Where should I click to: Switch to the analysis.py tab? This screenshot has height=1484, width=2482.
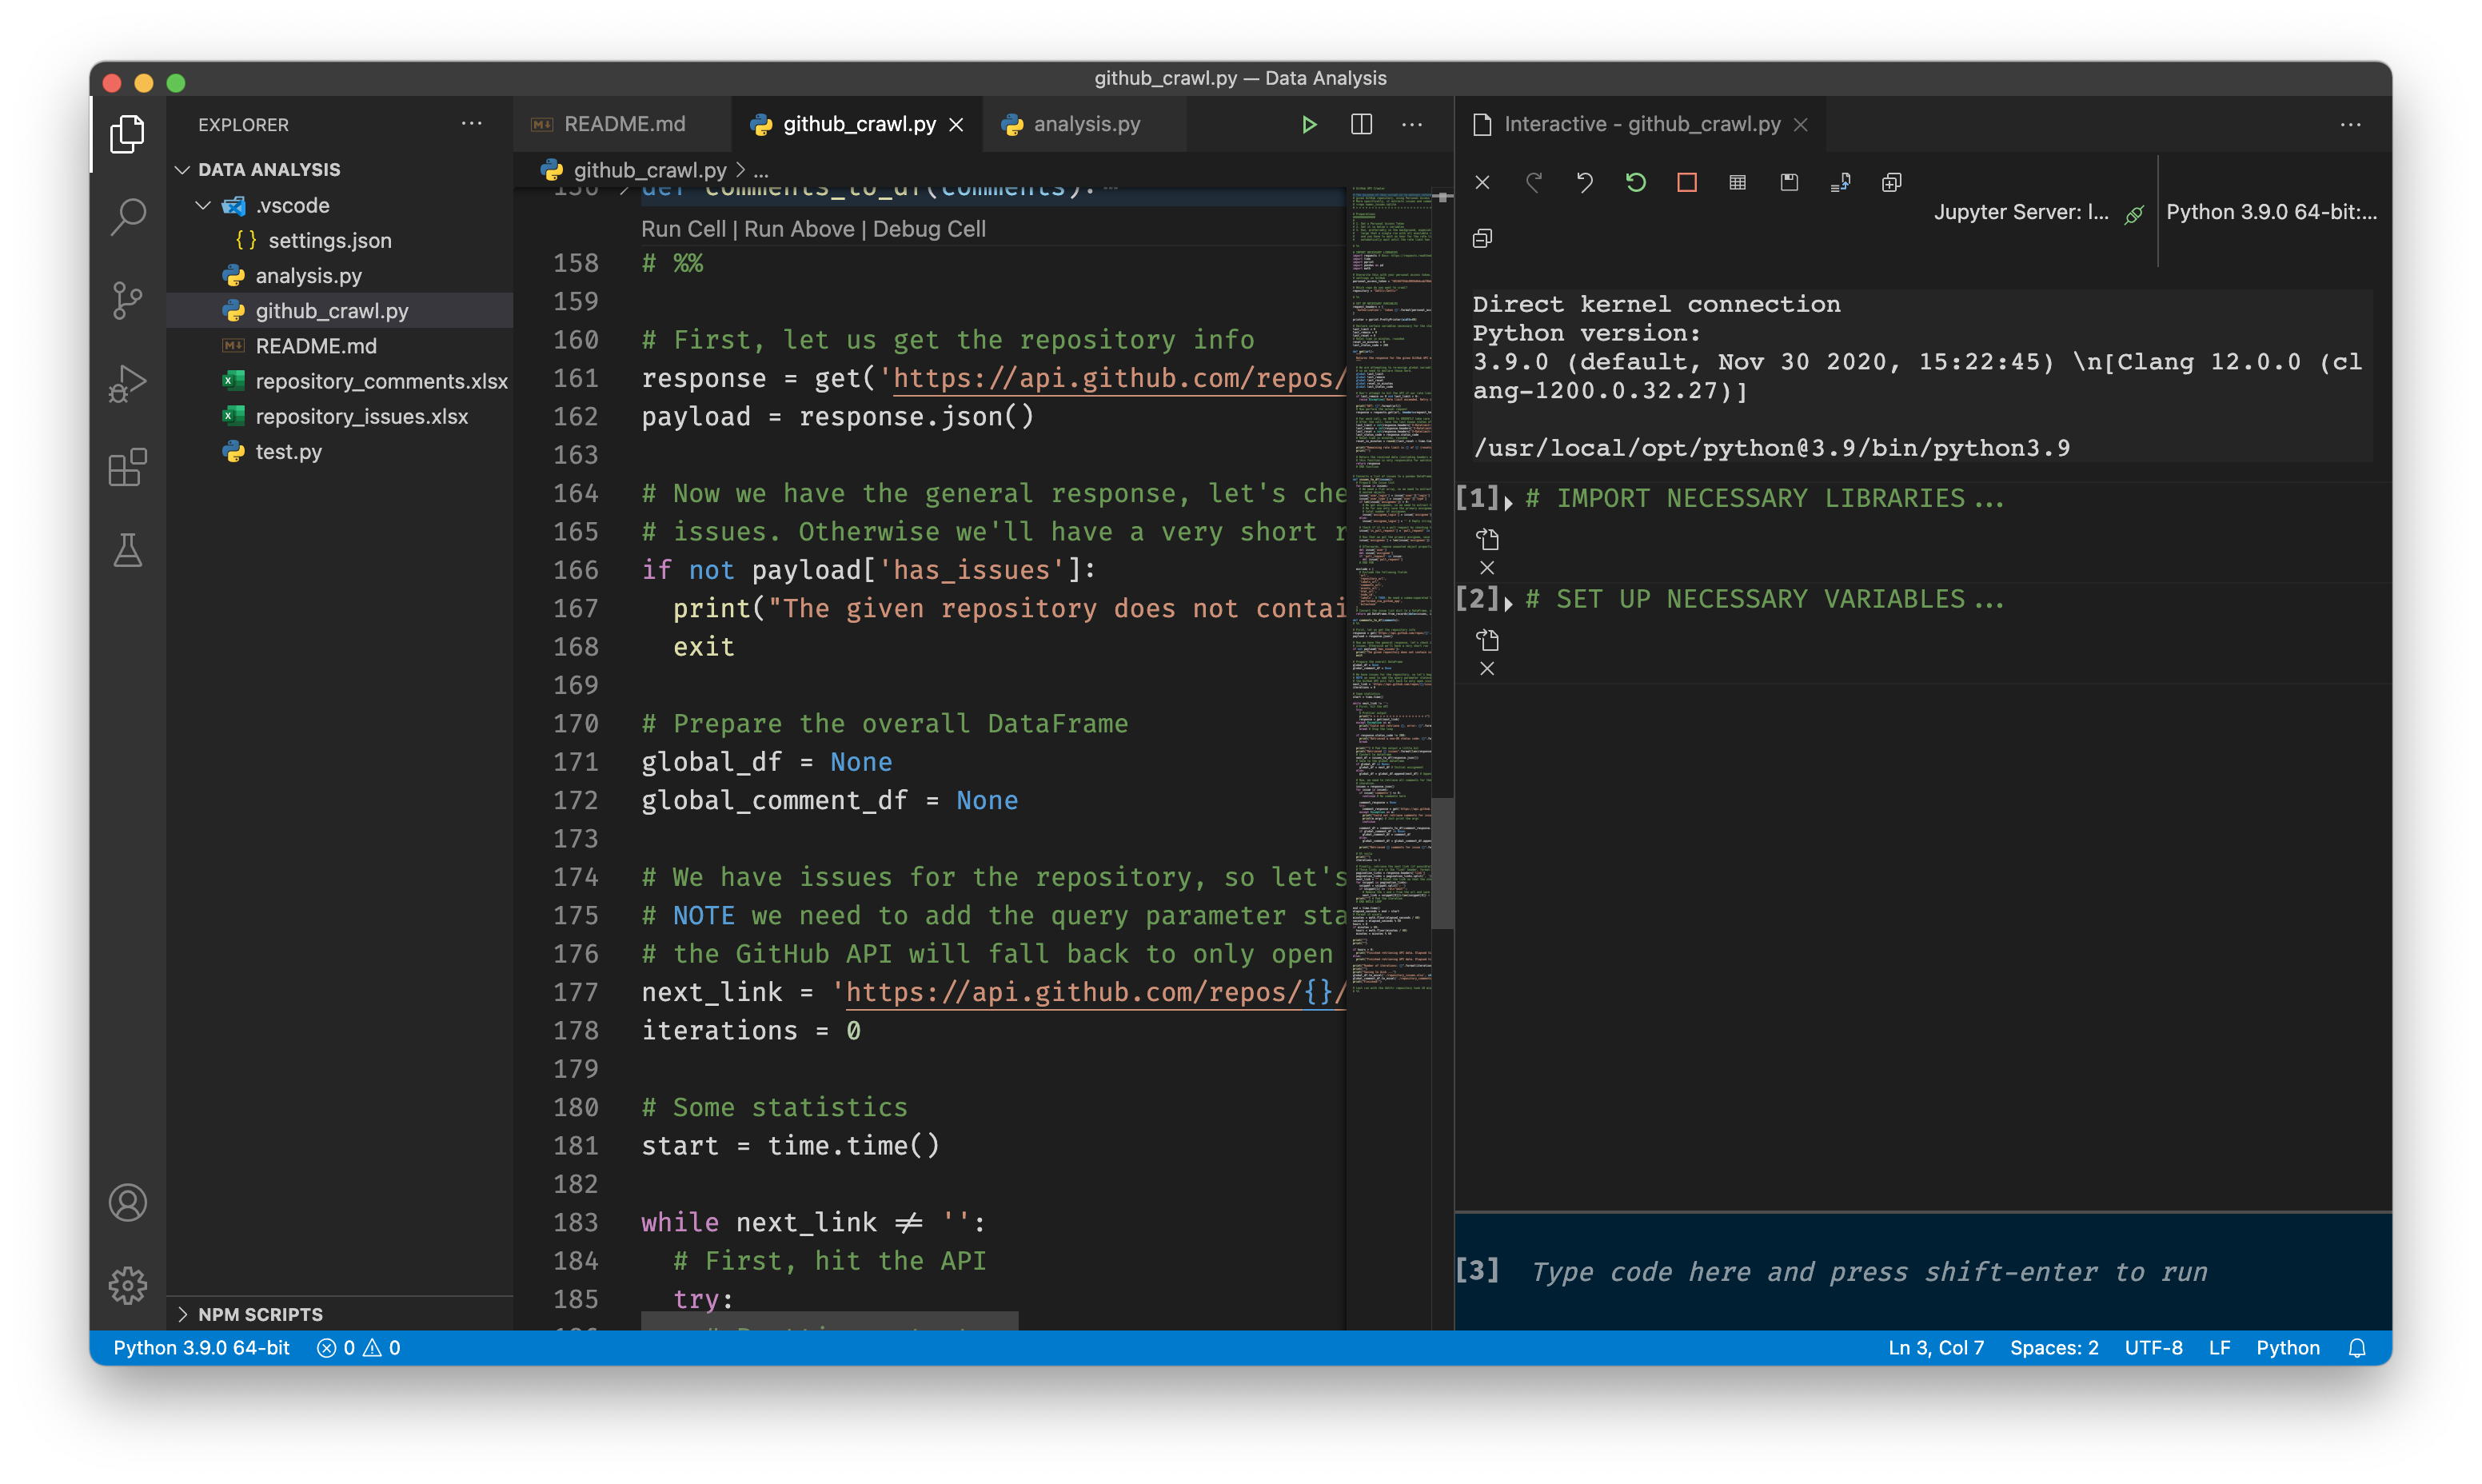[1086, 123]
